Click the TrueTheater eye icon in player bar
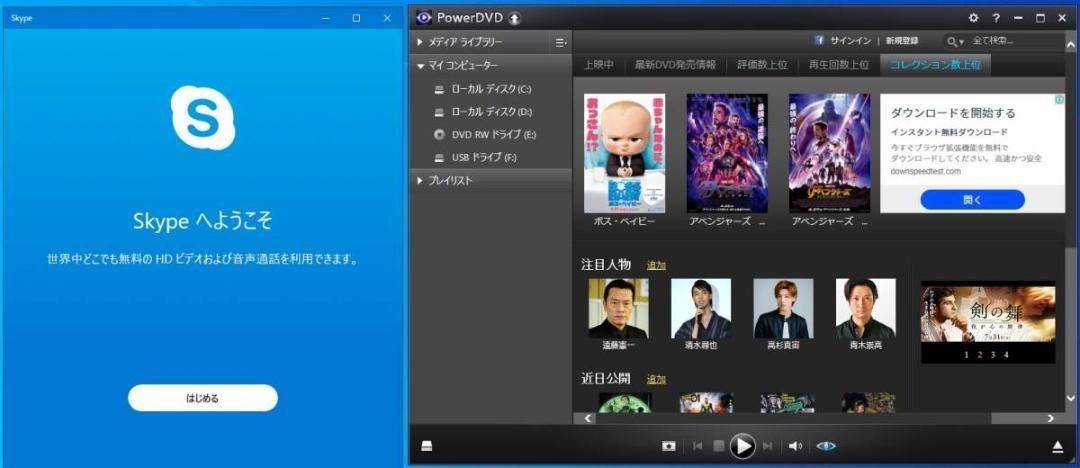Image resolution: width=1080 pixels, height=468 pixels. [x=826, y=447]
